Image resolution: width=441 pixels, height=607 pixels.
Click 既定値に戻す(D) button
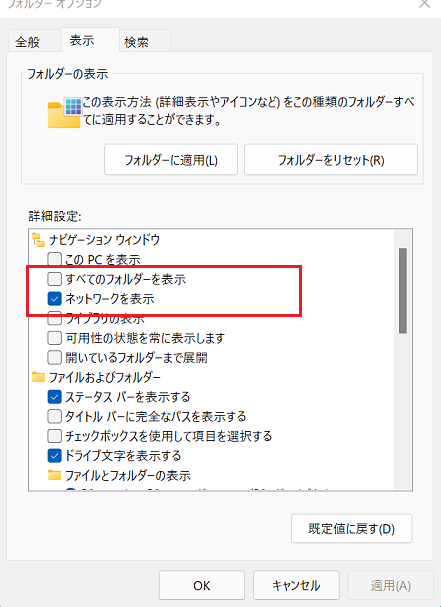tap(352, 528)
